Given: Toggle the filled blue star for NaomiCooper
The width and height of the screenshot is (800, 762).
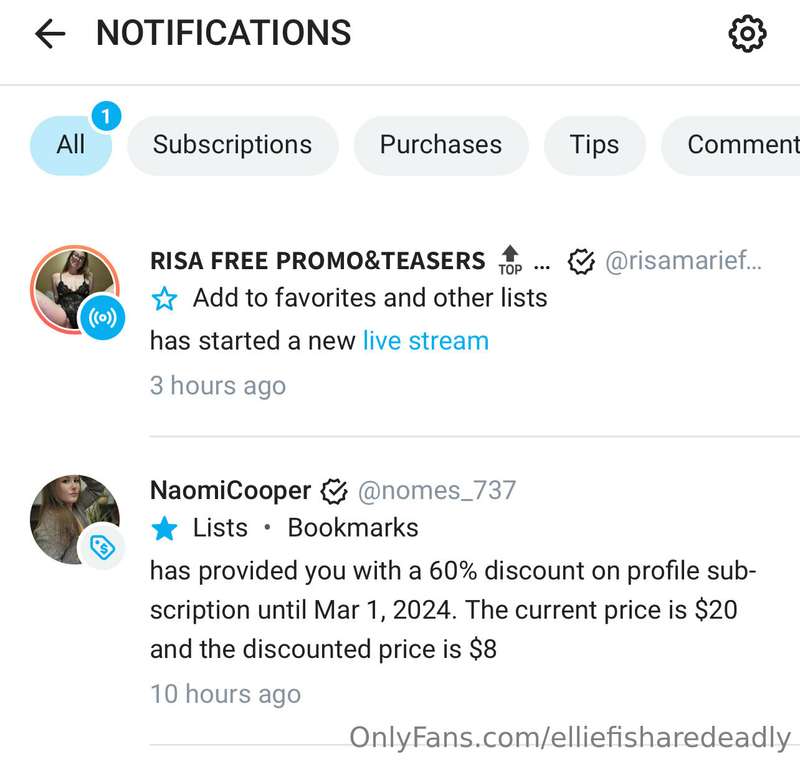Looking at the screenshot, I should tap(164, 528).
